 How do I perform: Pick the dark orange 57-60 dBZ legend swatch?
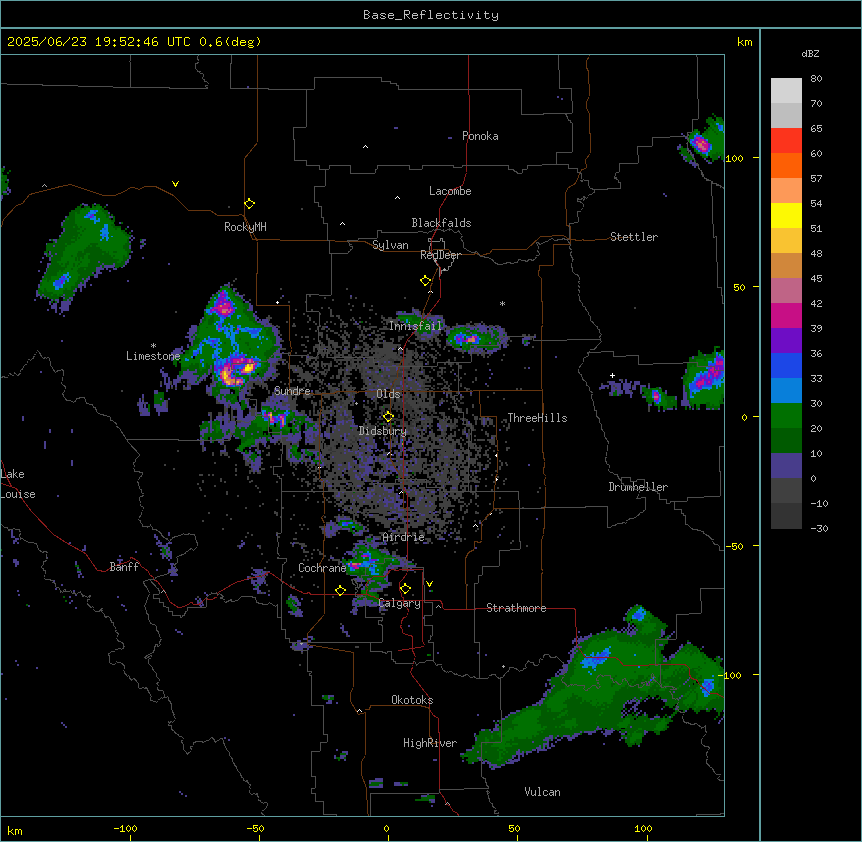point(786,165)
